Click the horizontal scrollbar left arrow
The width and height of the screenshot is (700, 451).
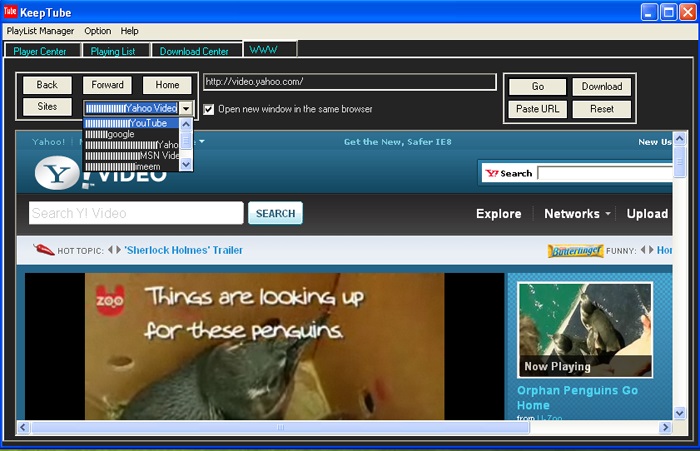[23, 427]
